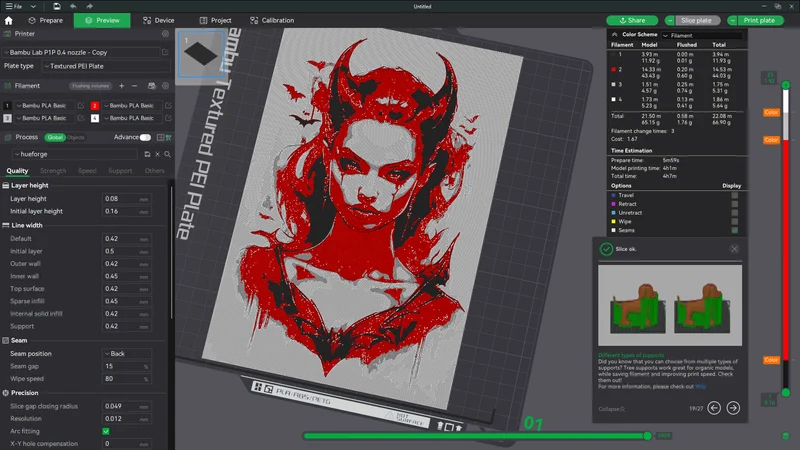The width and height of the screenshot is (800, 450).
Task: Open the Strength settings tab
Action: 53,170
